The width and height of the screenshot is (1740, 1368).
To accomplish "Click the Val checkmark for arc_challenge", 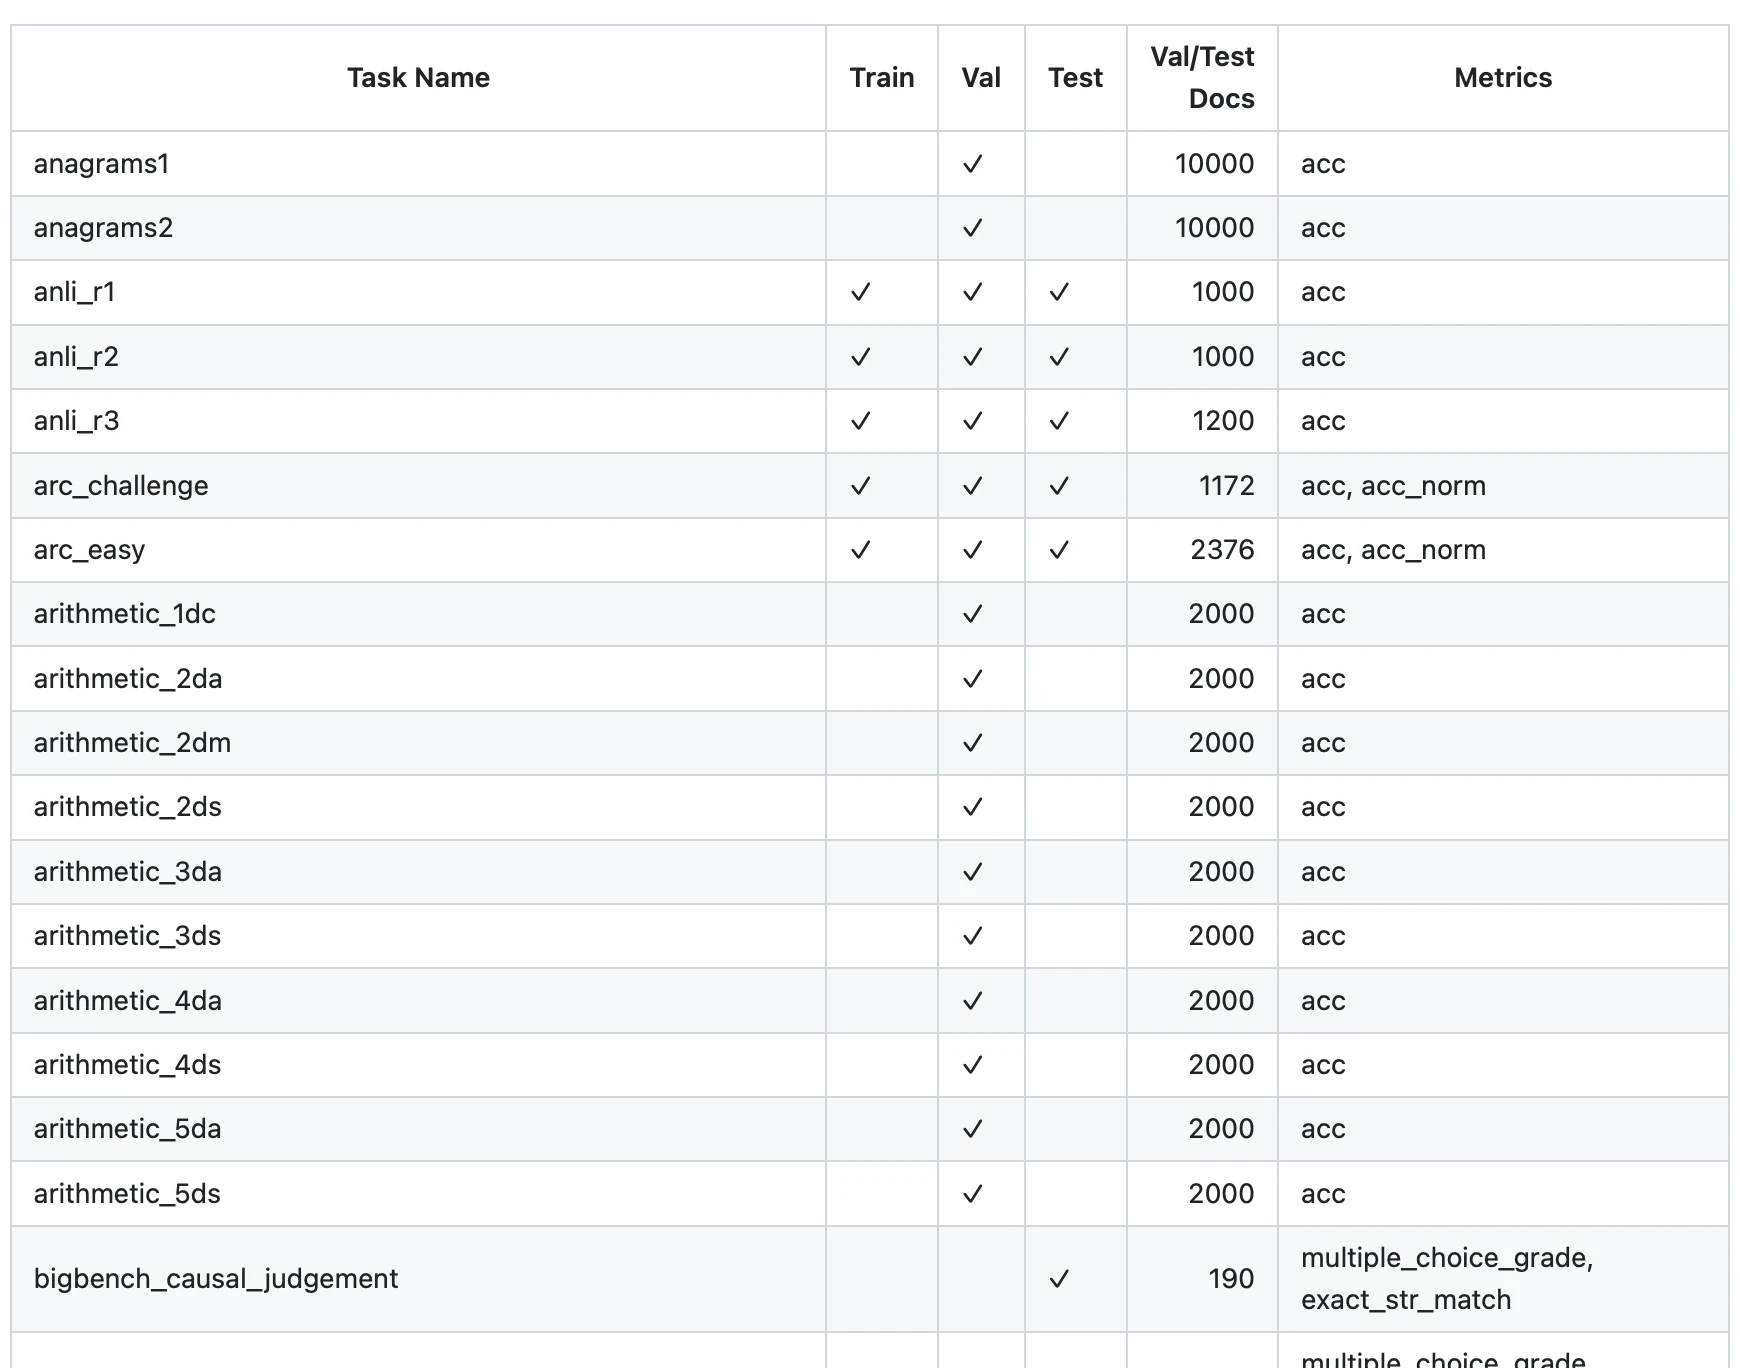I will pos(972,486).
